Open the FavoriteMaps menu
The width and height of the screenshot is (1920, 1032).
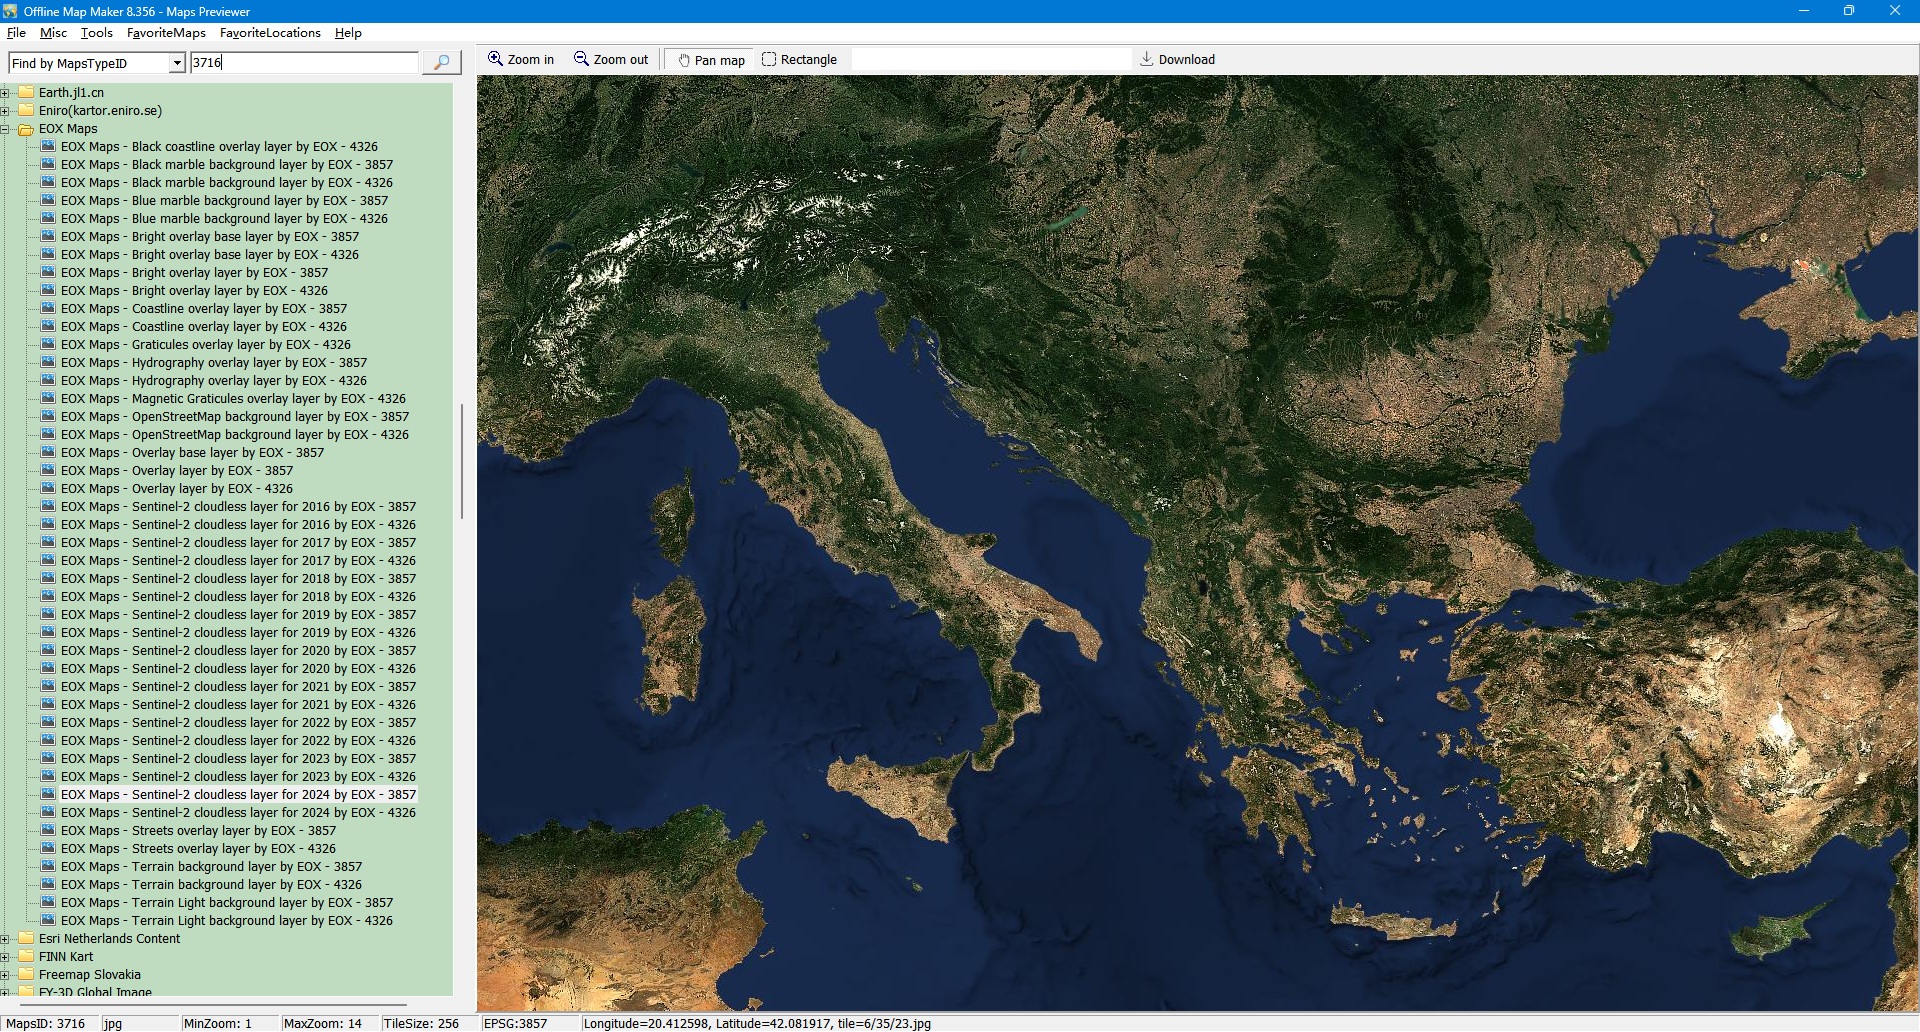click(166, 33)
